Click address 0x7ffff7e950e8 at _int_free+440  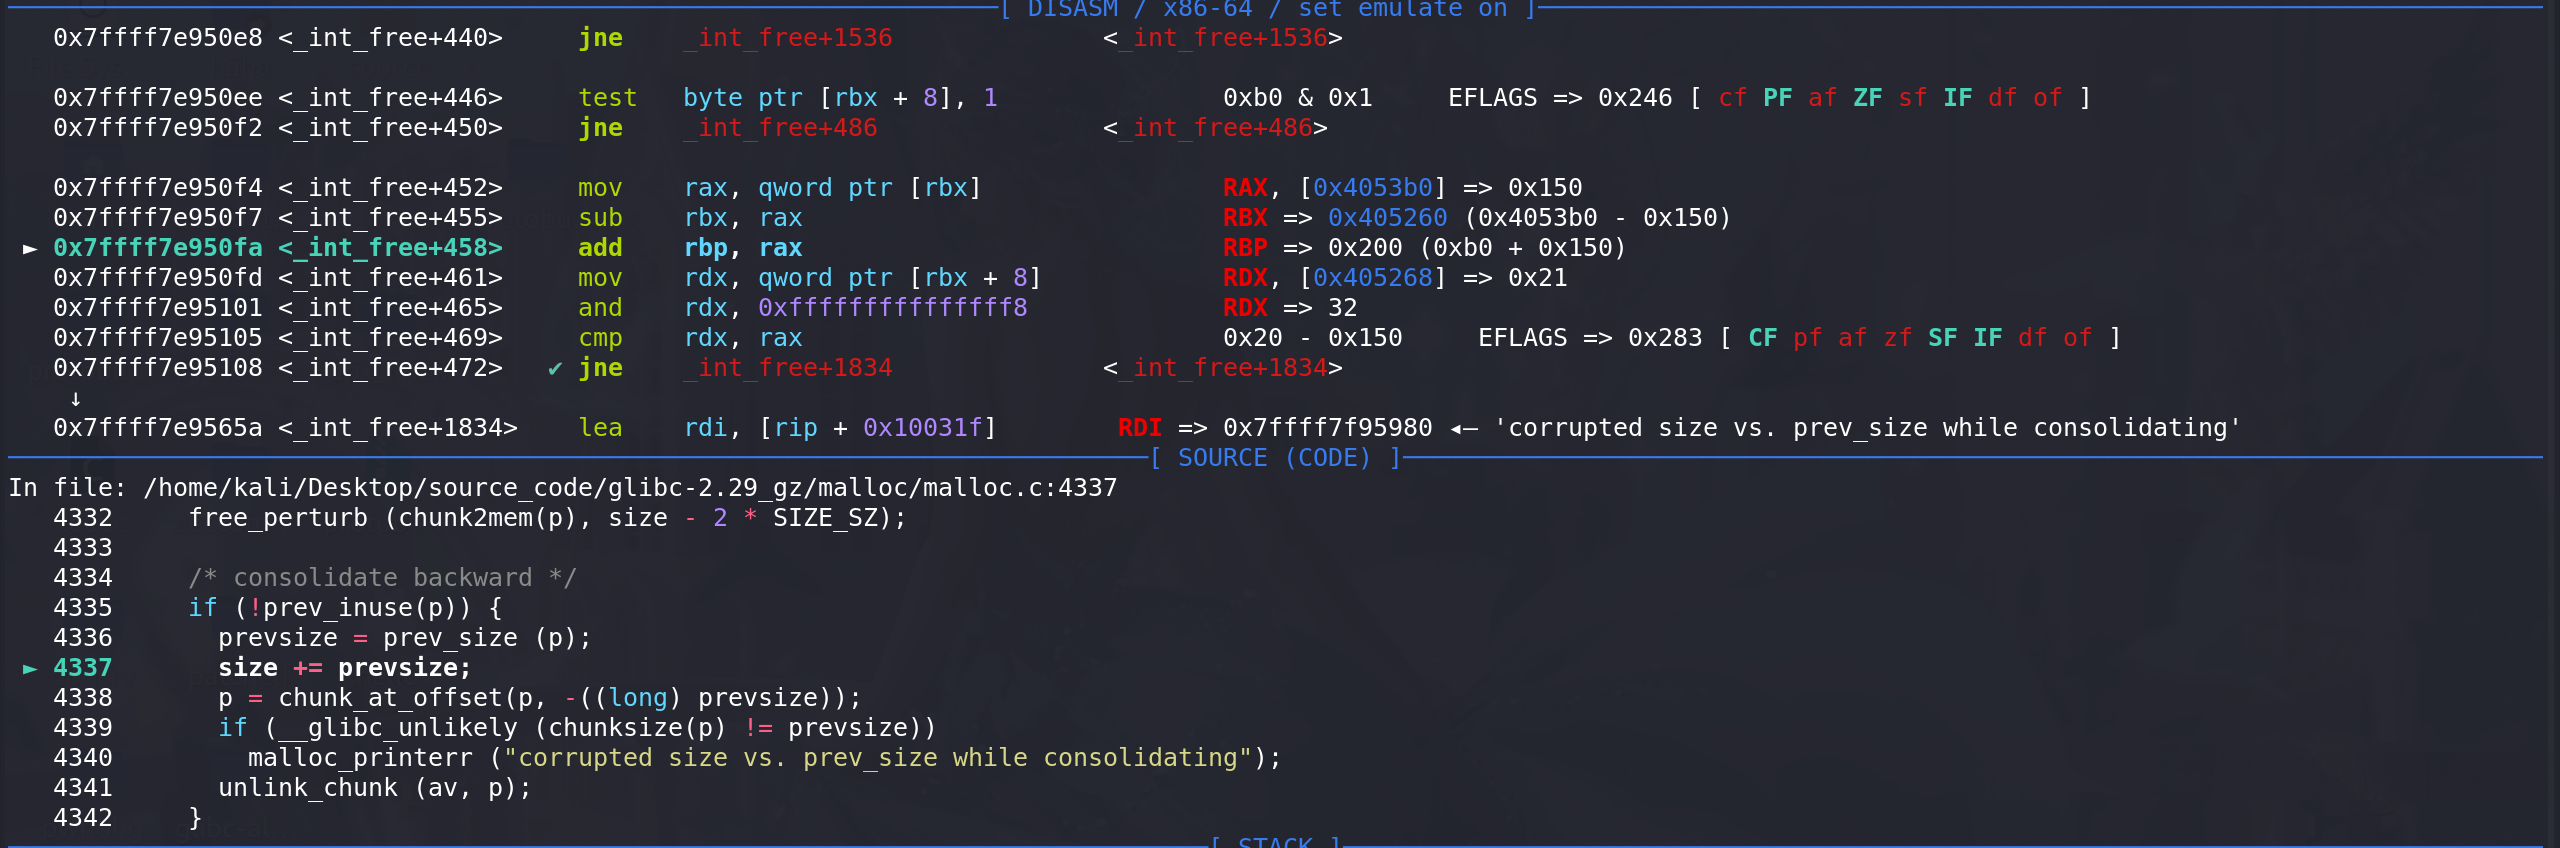158,38
